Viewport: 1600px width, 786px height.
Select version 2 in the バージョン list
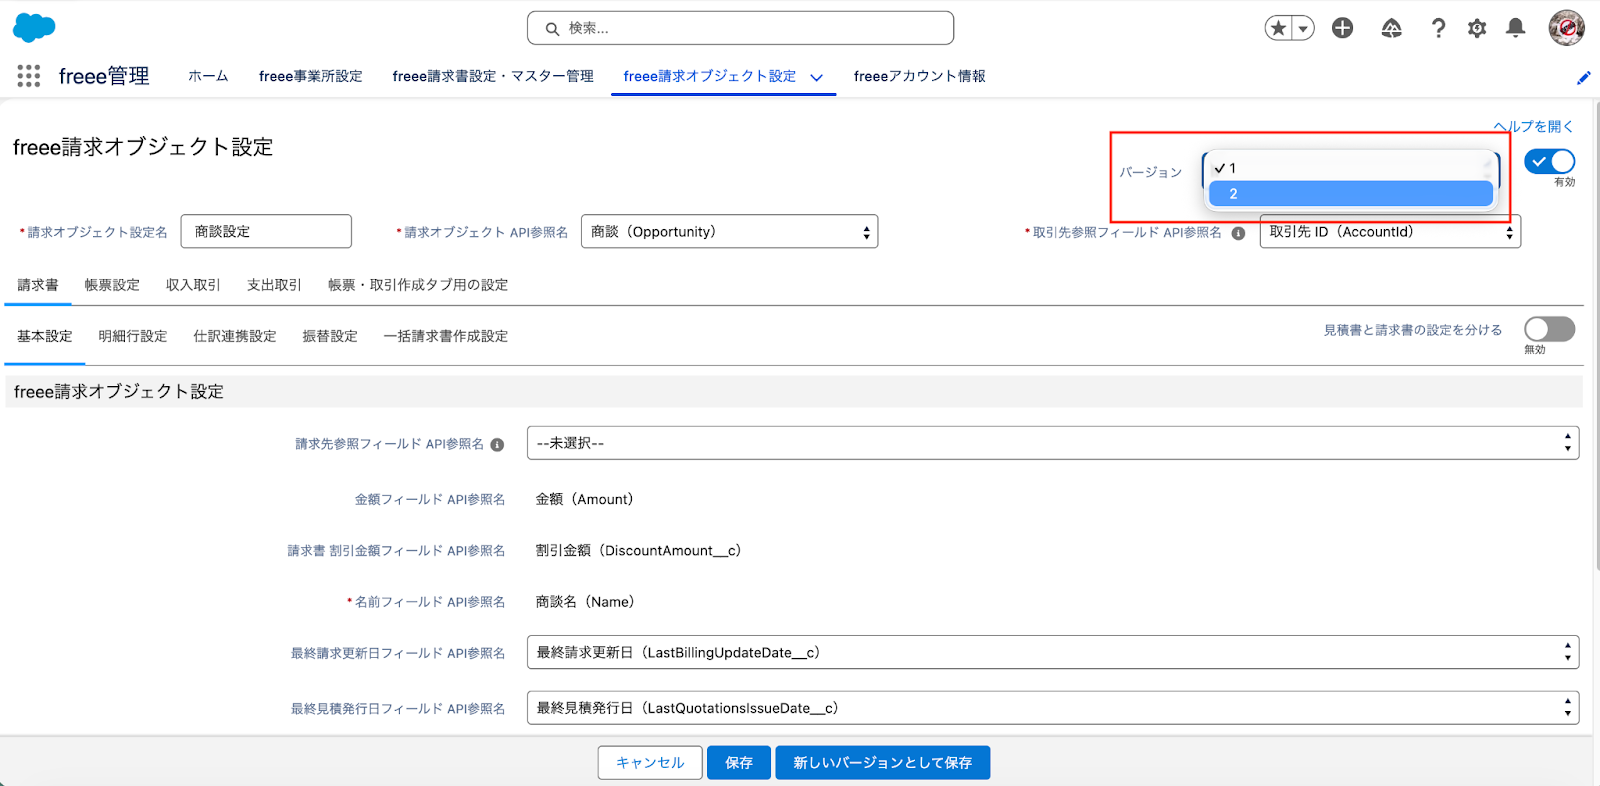pyautogui.click(x=1351, y=194)
